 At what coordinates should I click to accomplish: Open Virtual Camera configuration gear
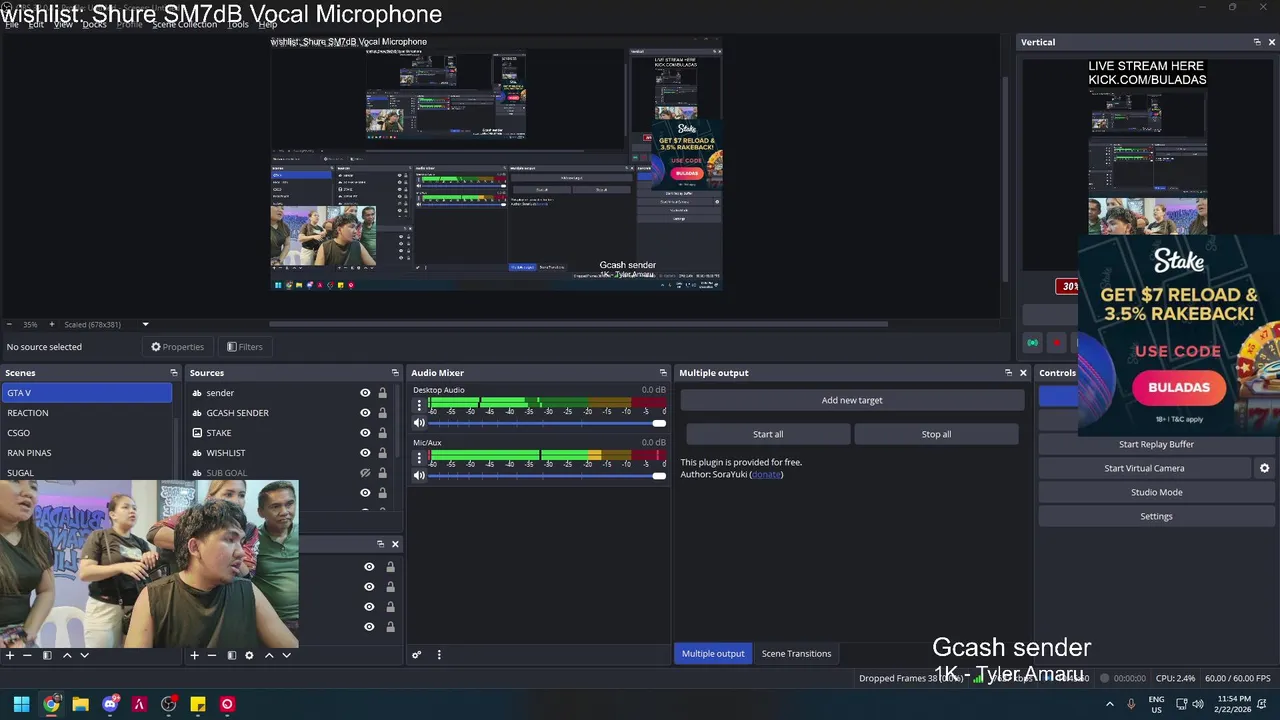click(x=1264, y=468)
